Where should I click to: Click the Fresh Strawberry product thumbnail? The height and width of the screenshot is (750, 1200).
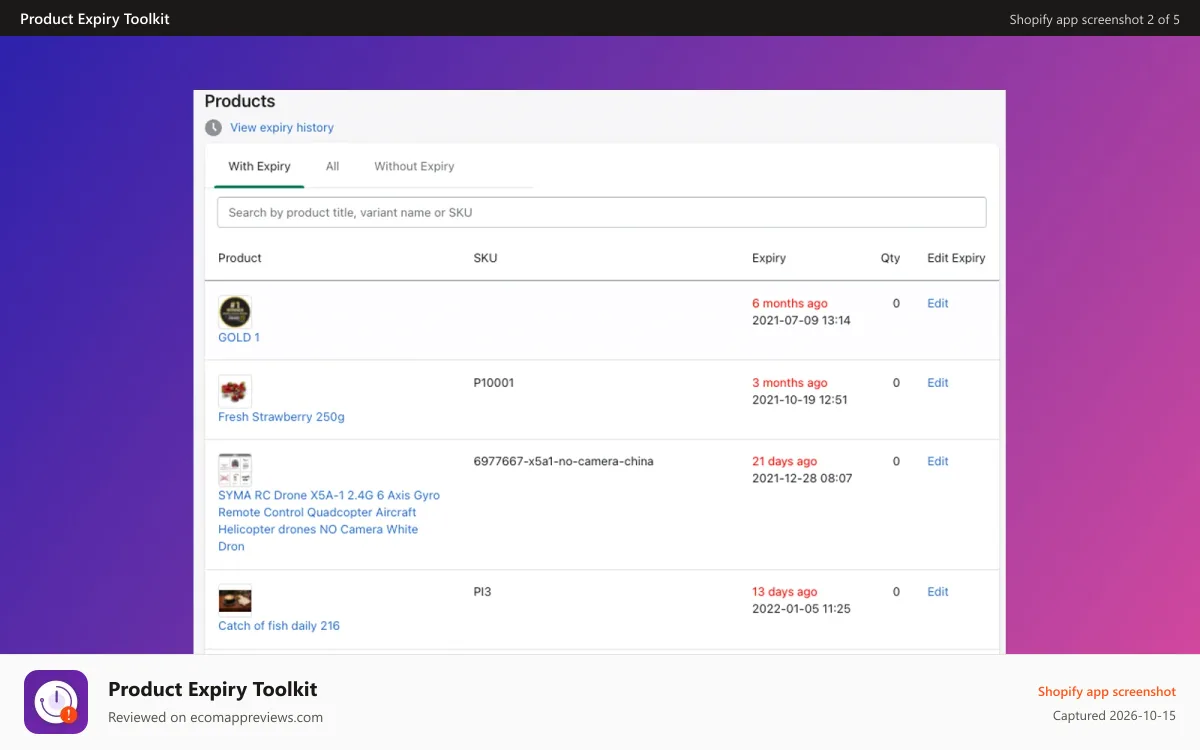(x=235, y=391)
